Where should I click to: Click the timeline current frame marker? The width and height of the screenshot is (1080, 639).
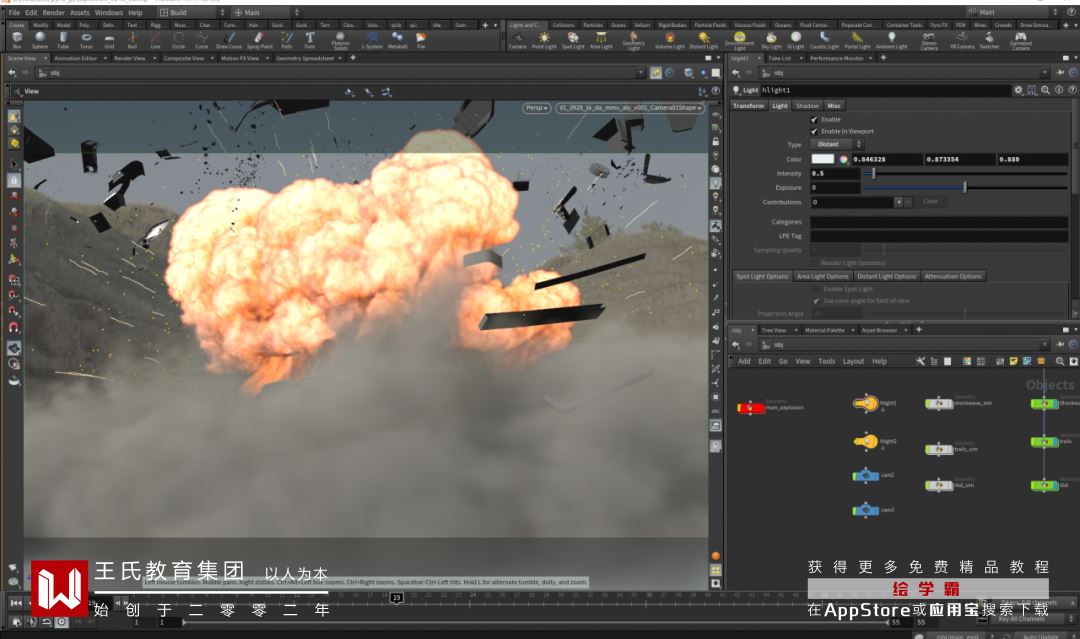396,598
